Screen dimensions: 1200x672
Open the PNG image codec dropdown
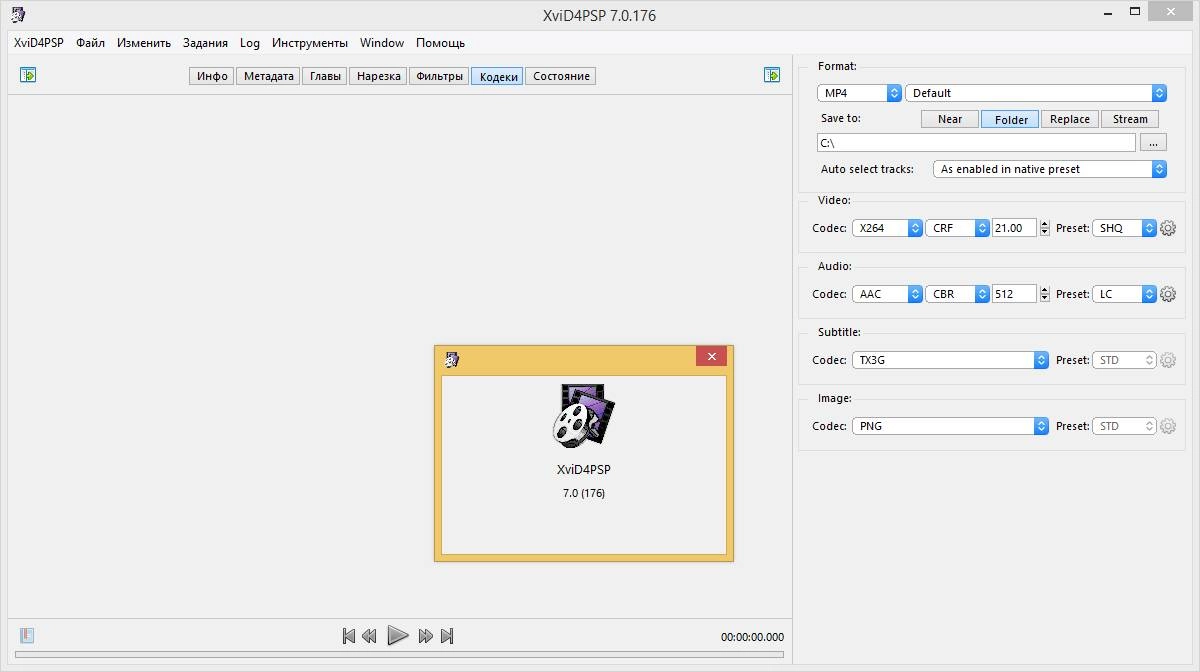click(x=950, y=426)
